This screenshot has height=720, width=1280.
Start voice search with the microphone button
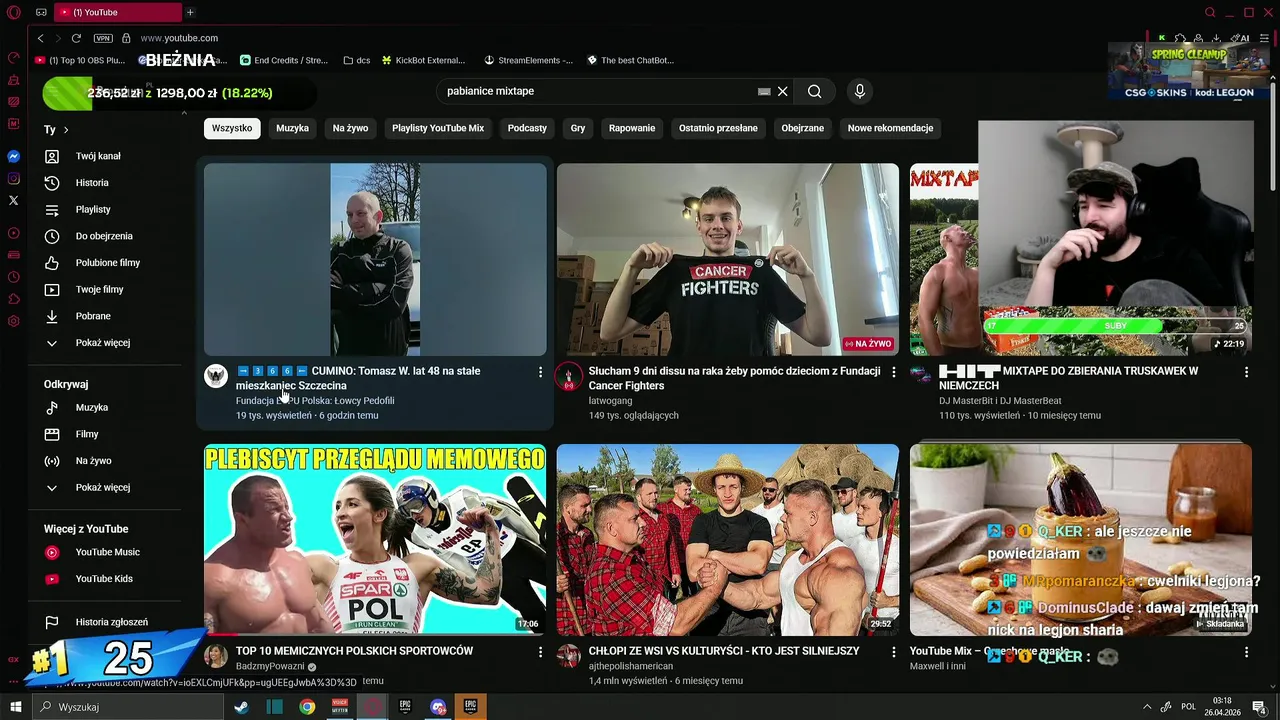pos(859,91)
